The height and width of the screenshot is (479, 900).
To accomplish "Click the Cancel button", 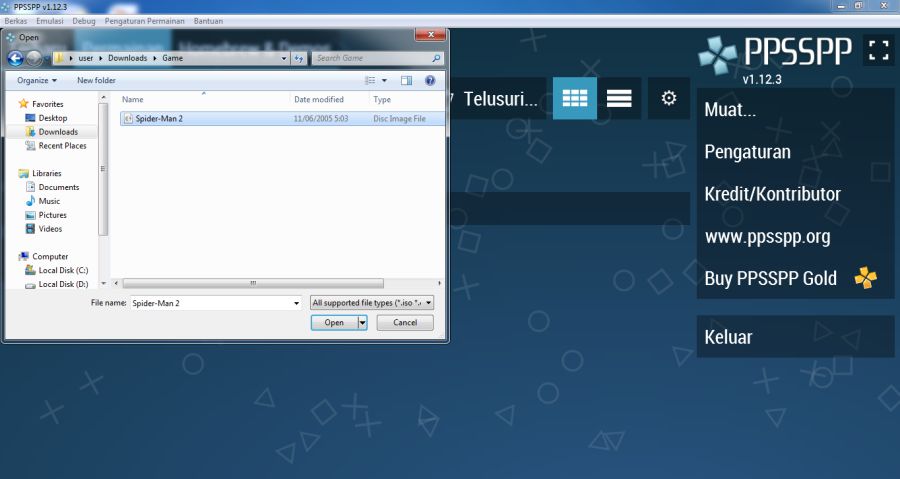I will coord(405,322).
